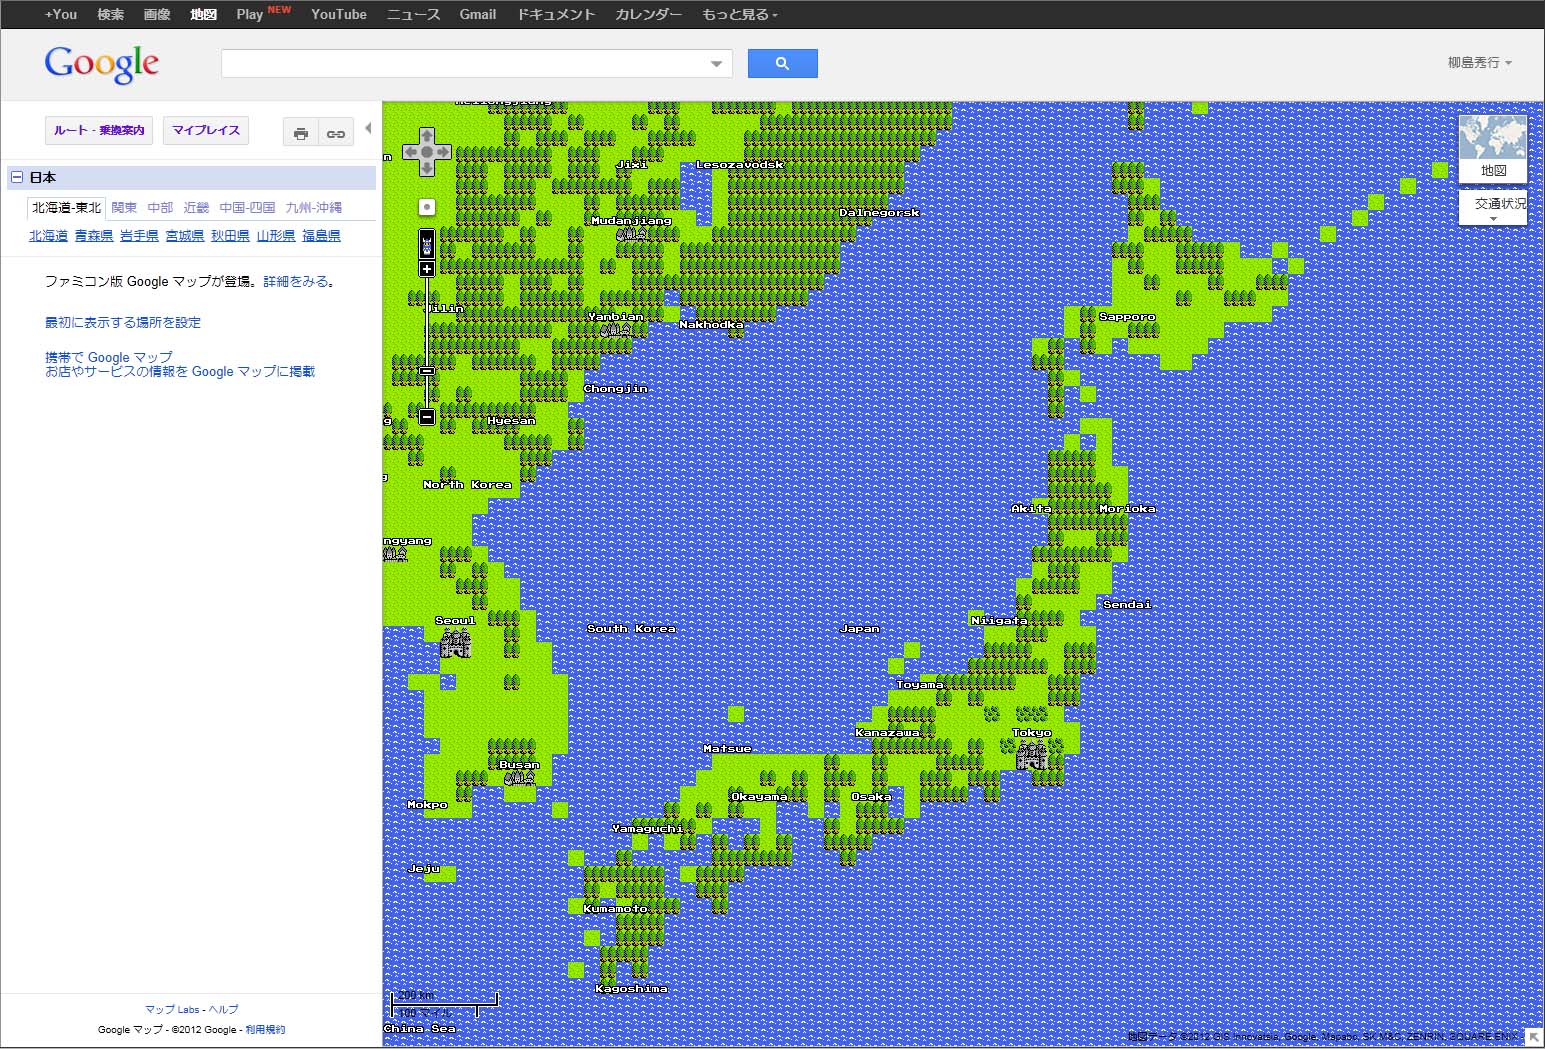Click the マイプレイス button
The image size is (1545, 1049).
tap(206, 131)
